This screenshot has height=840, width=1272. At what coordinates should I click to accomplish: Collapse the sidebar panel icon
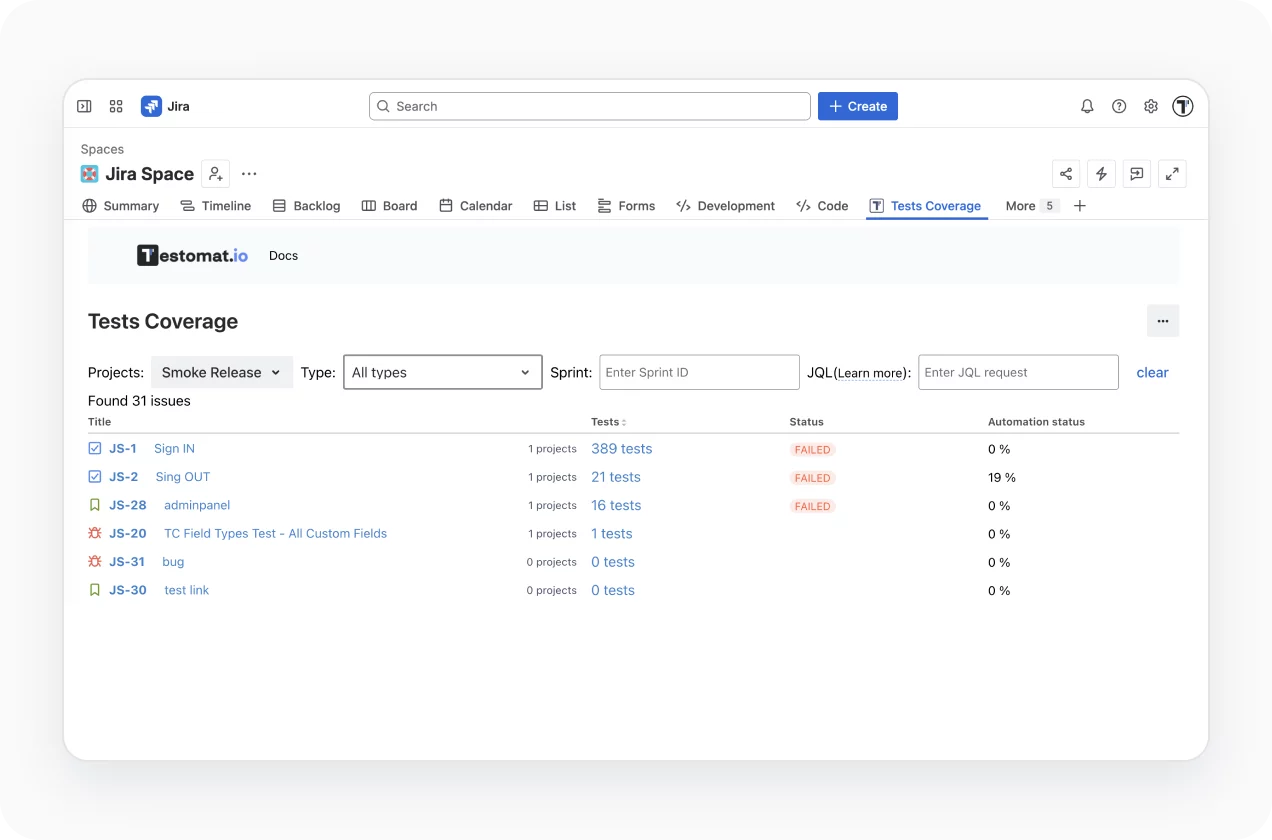click(85, 106)
